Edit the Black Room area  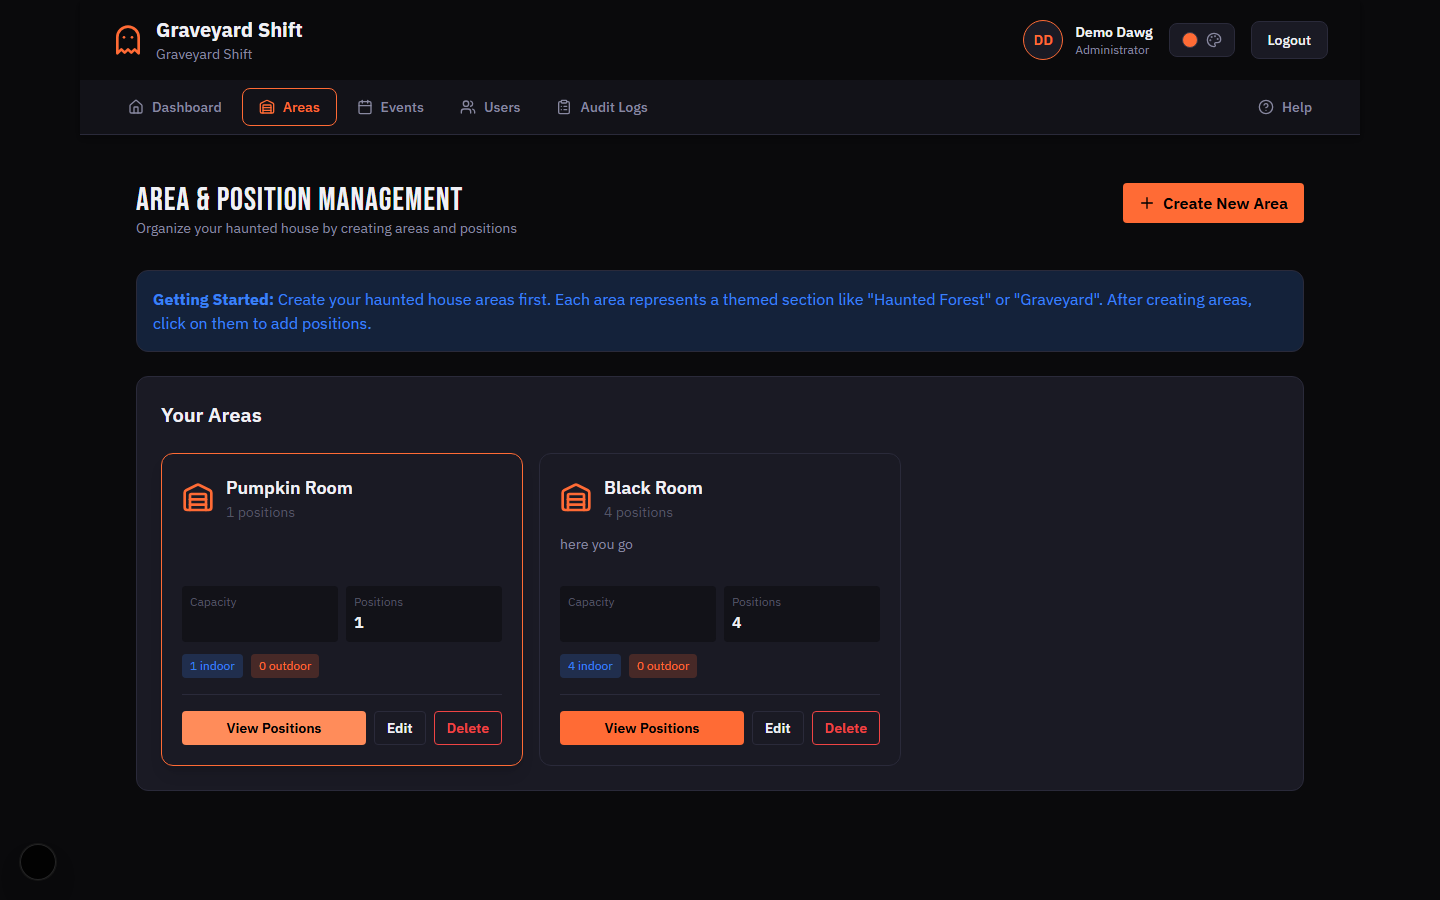coord(777,727)
